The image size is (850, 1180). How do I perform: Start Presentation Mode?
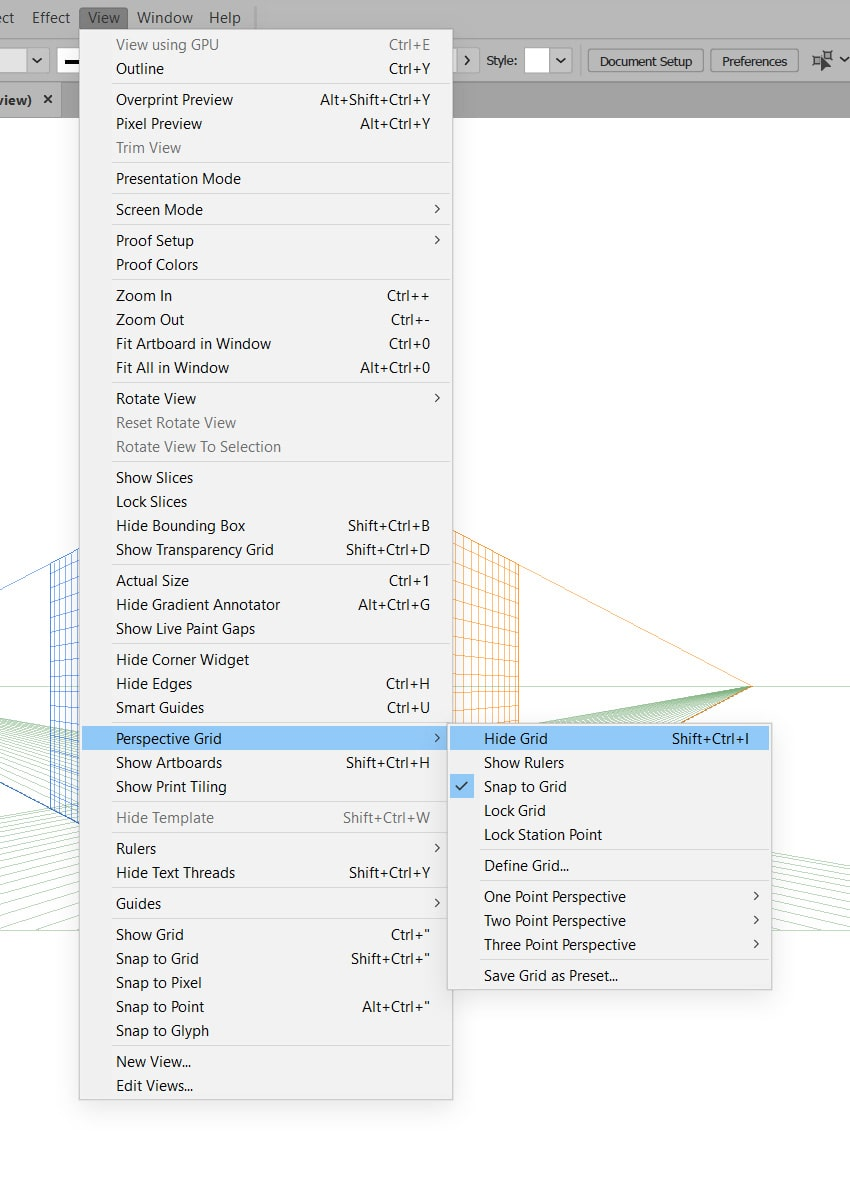coord(266,178)
